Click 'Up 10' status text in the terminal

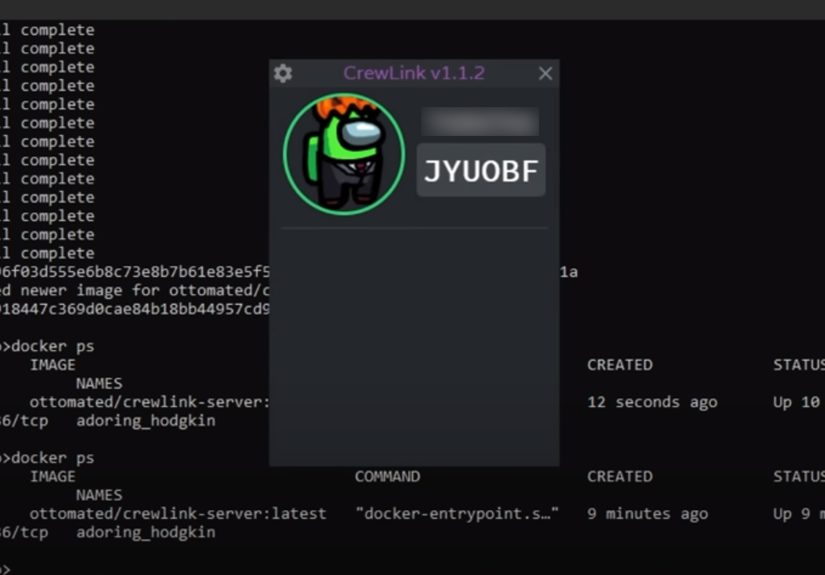797,402
